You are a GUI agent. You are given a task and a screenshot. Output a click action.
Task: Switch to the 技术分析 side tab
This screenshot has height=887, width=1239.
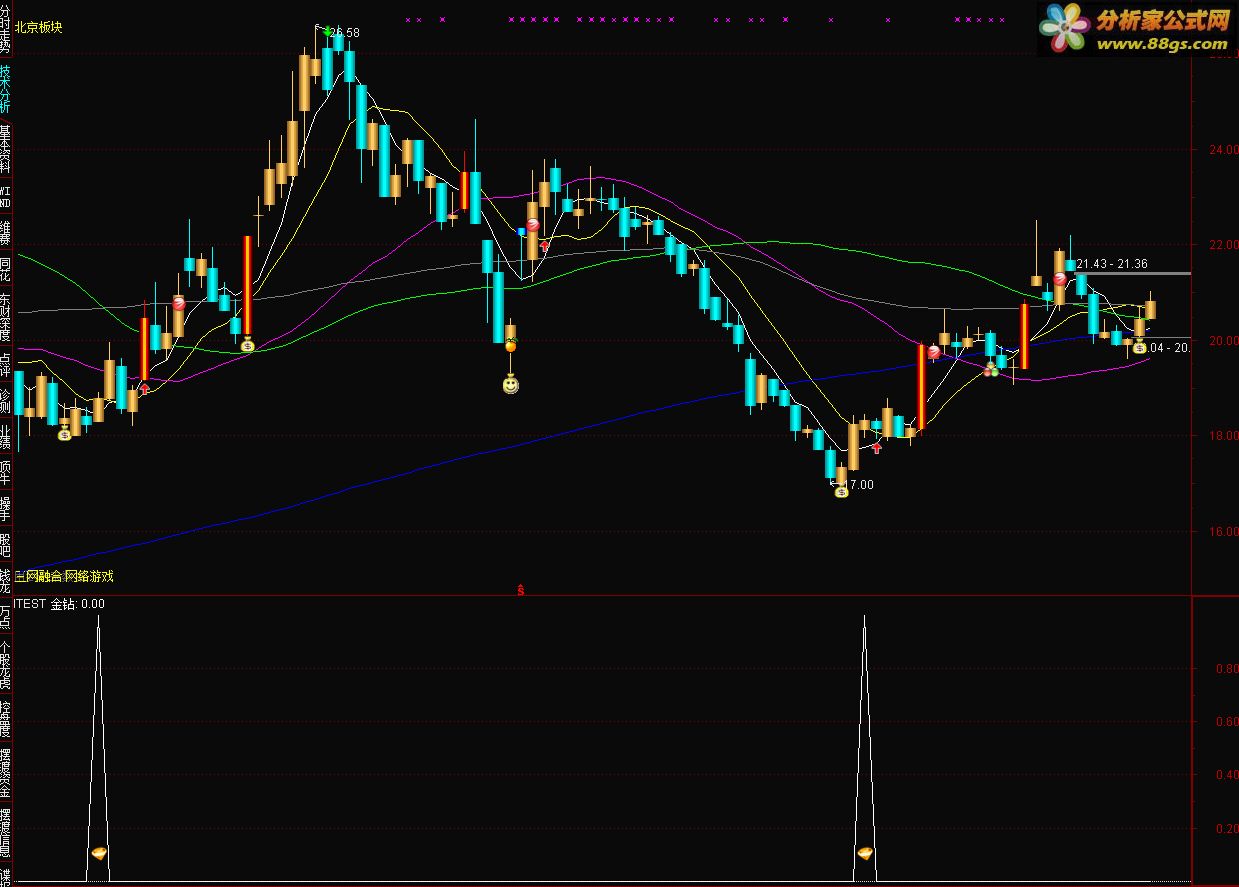point(6,90)
